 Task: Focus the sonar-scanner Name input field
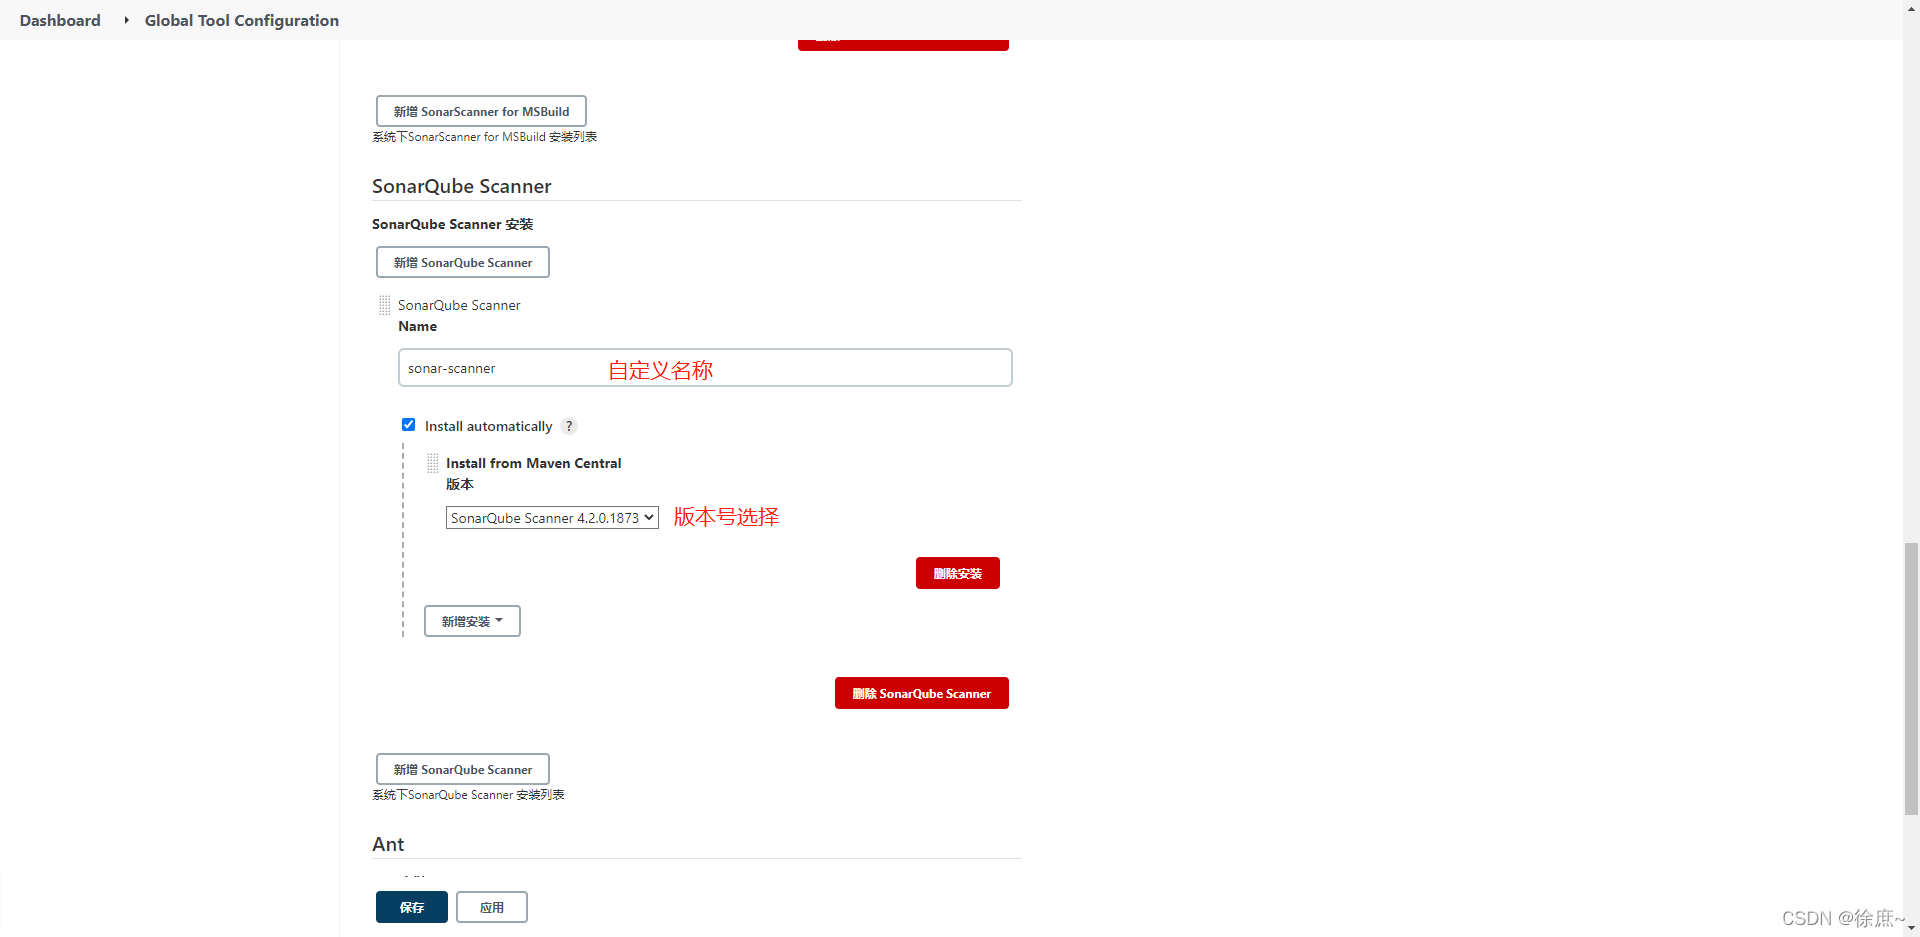point(705,368)
